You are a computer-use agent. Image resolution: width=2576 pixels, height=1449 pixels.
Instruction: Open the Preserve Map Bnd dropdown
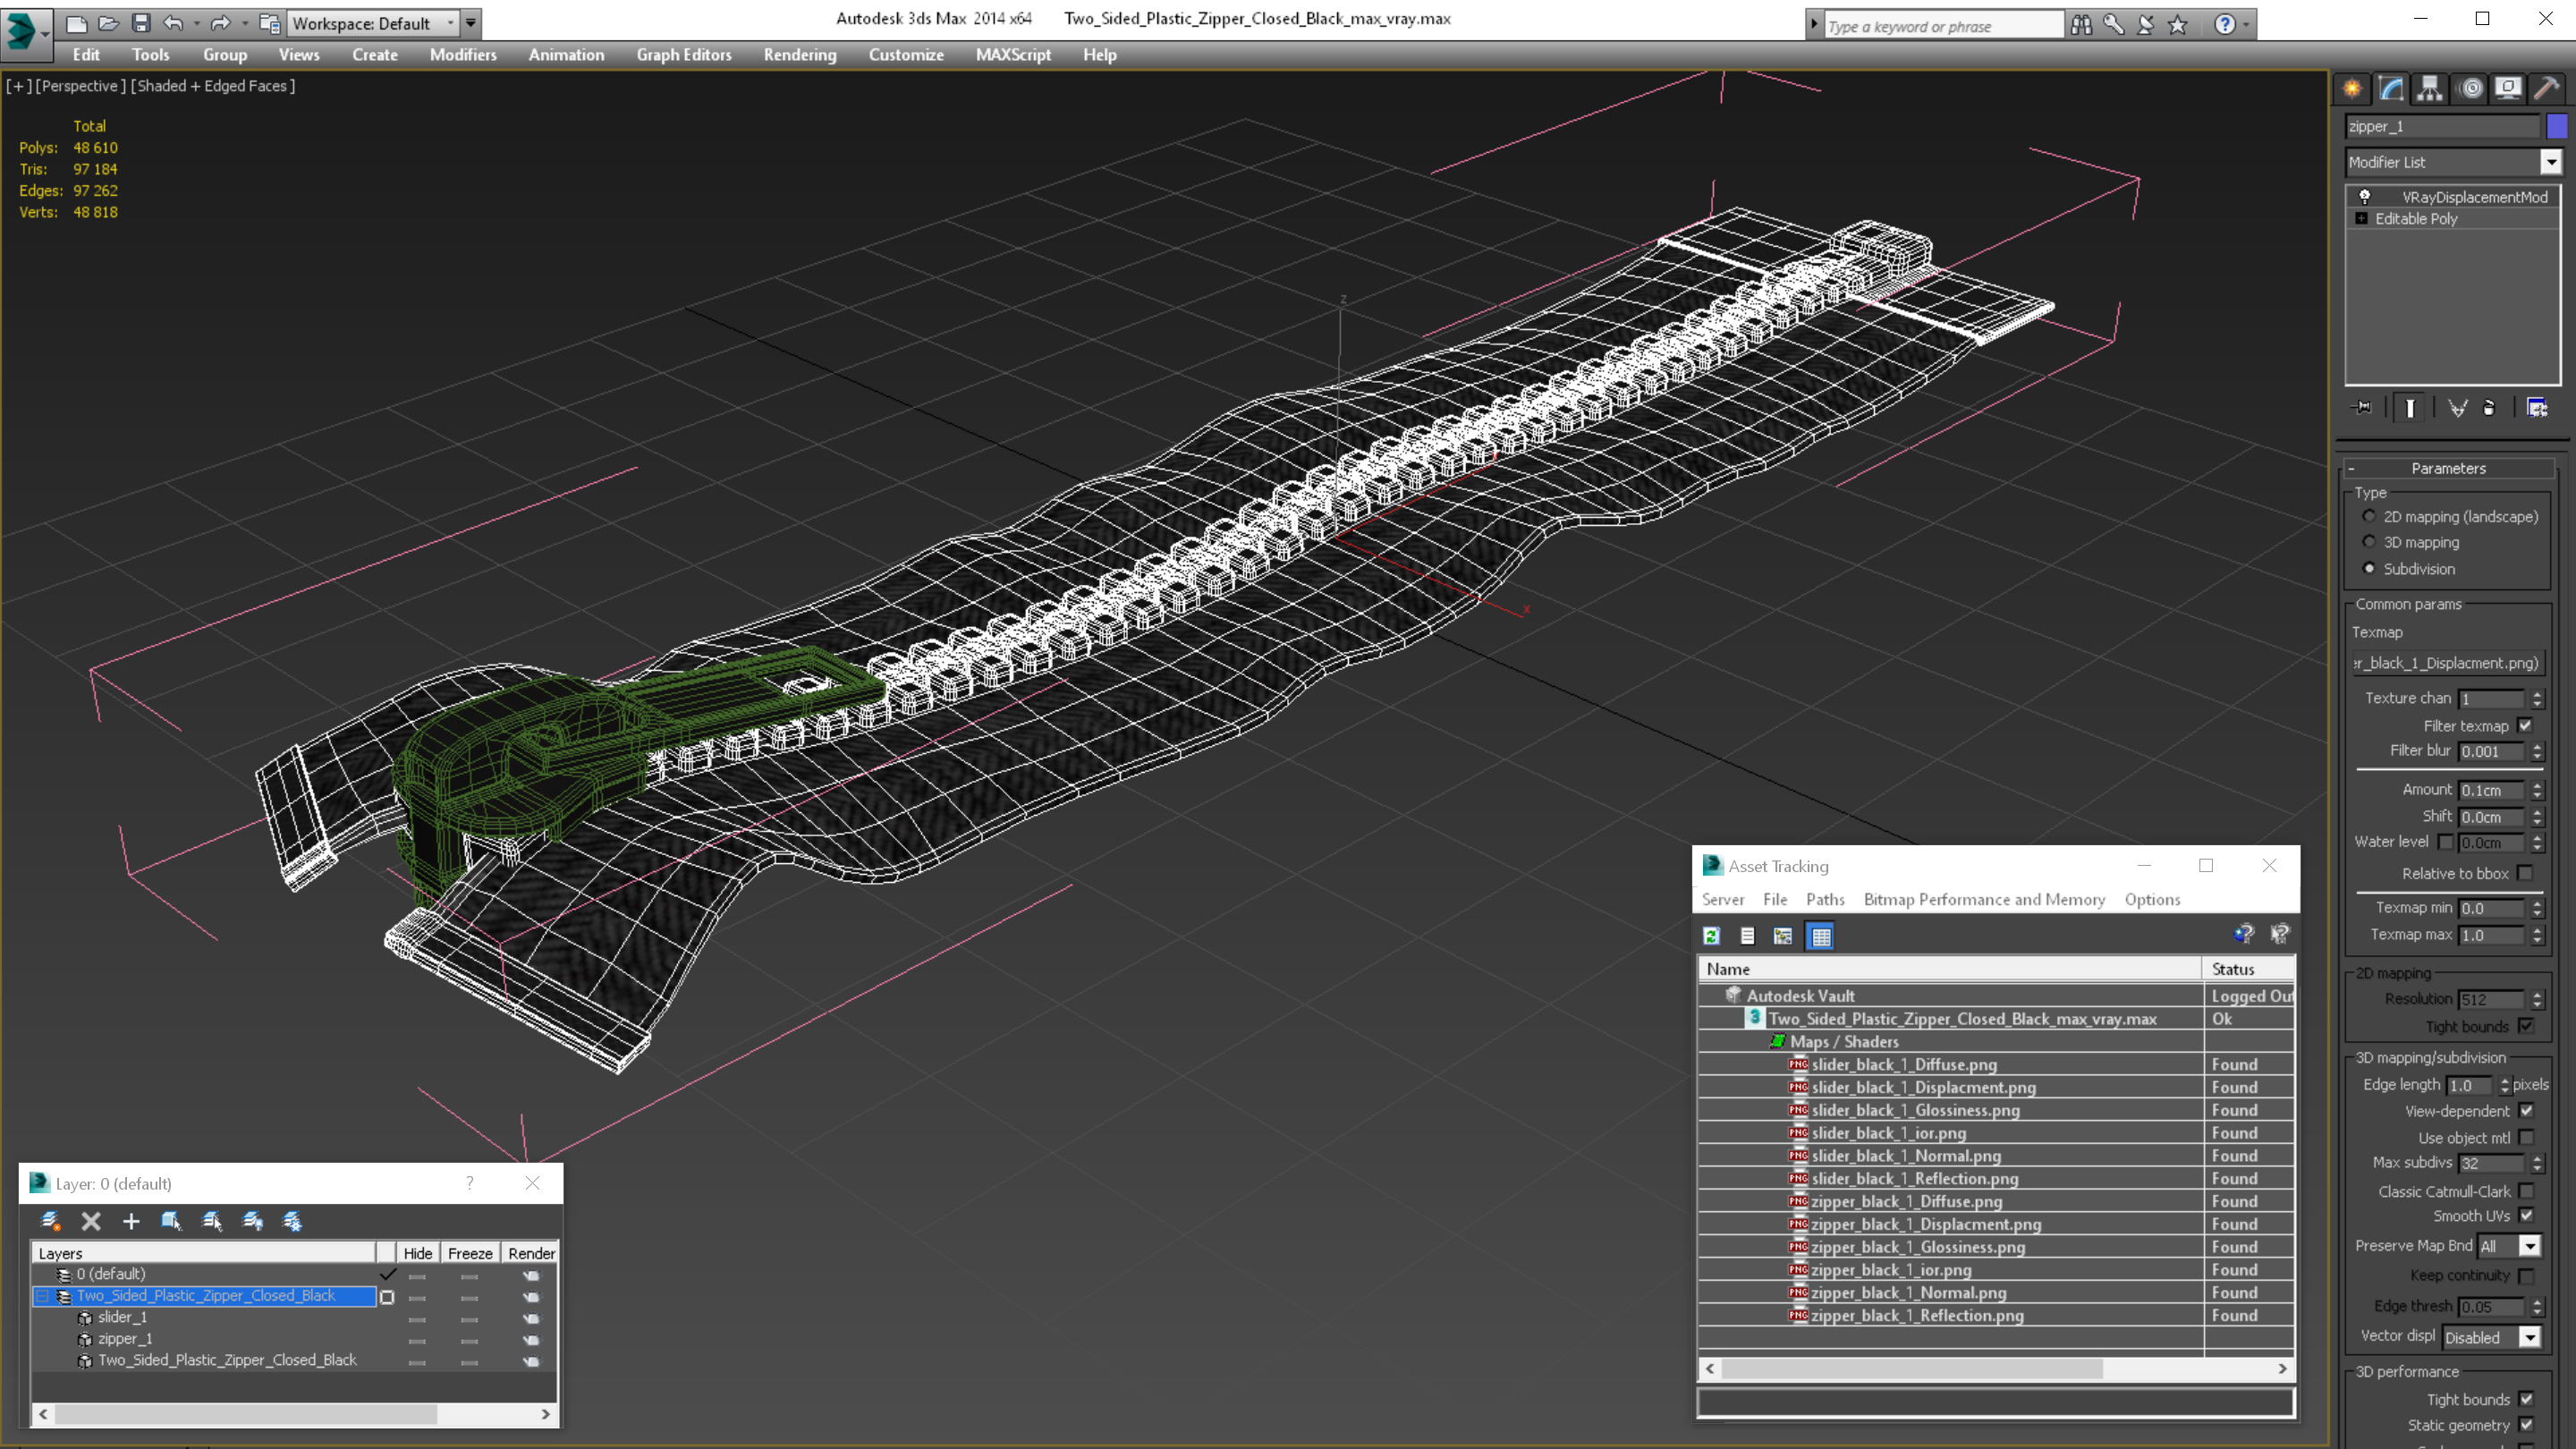[x=2529, y=1246]
